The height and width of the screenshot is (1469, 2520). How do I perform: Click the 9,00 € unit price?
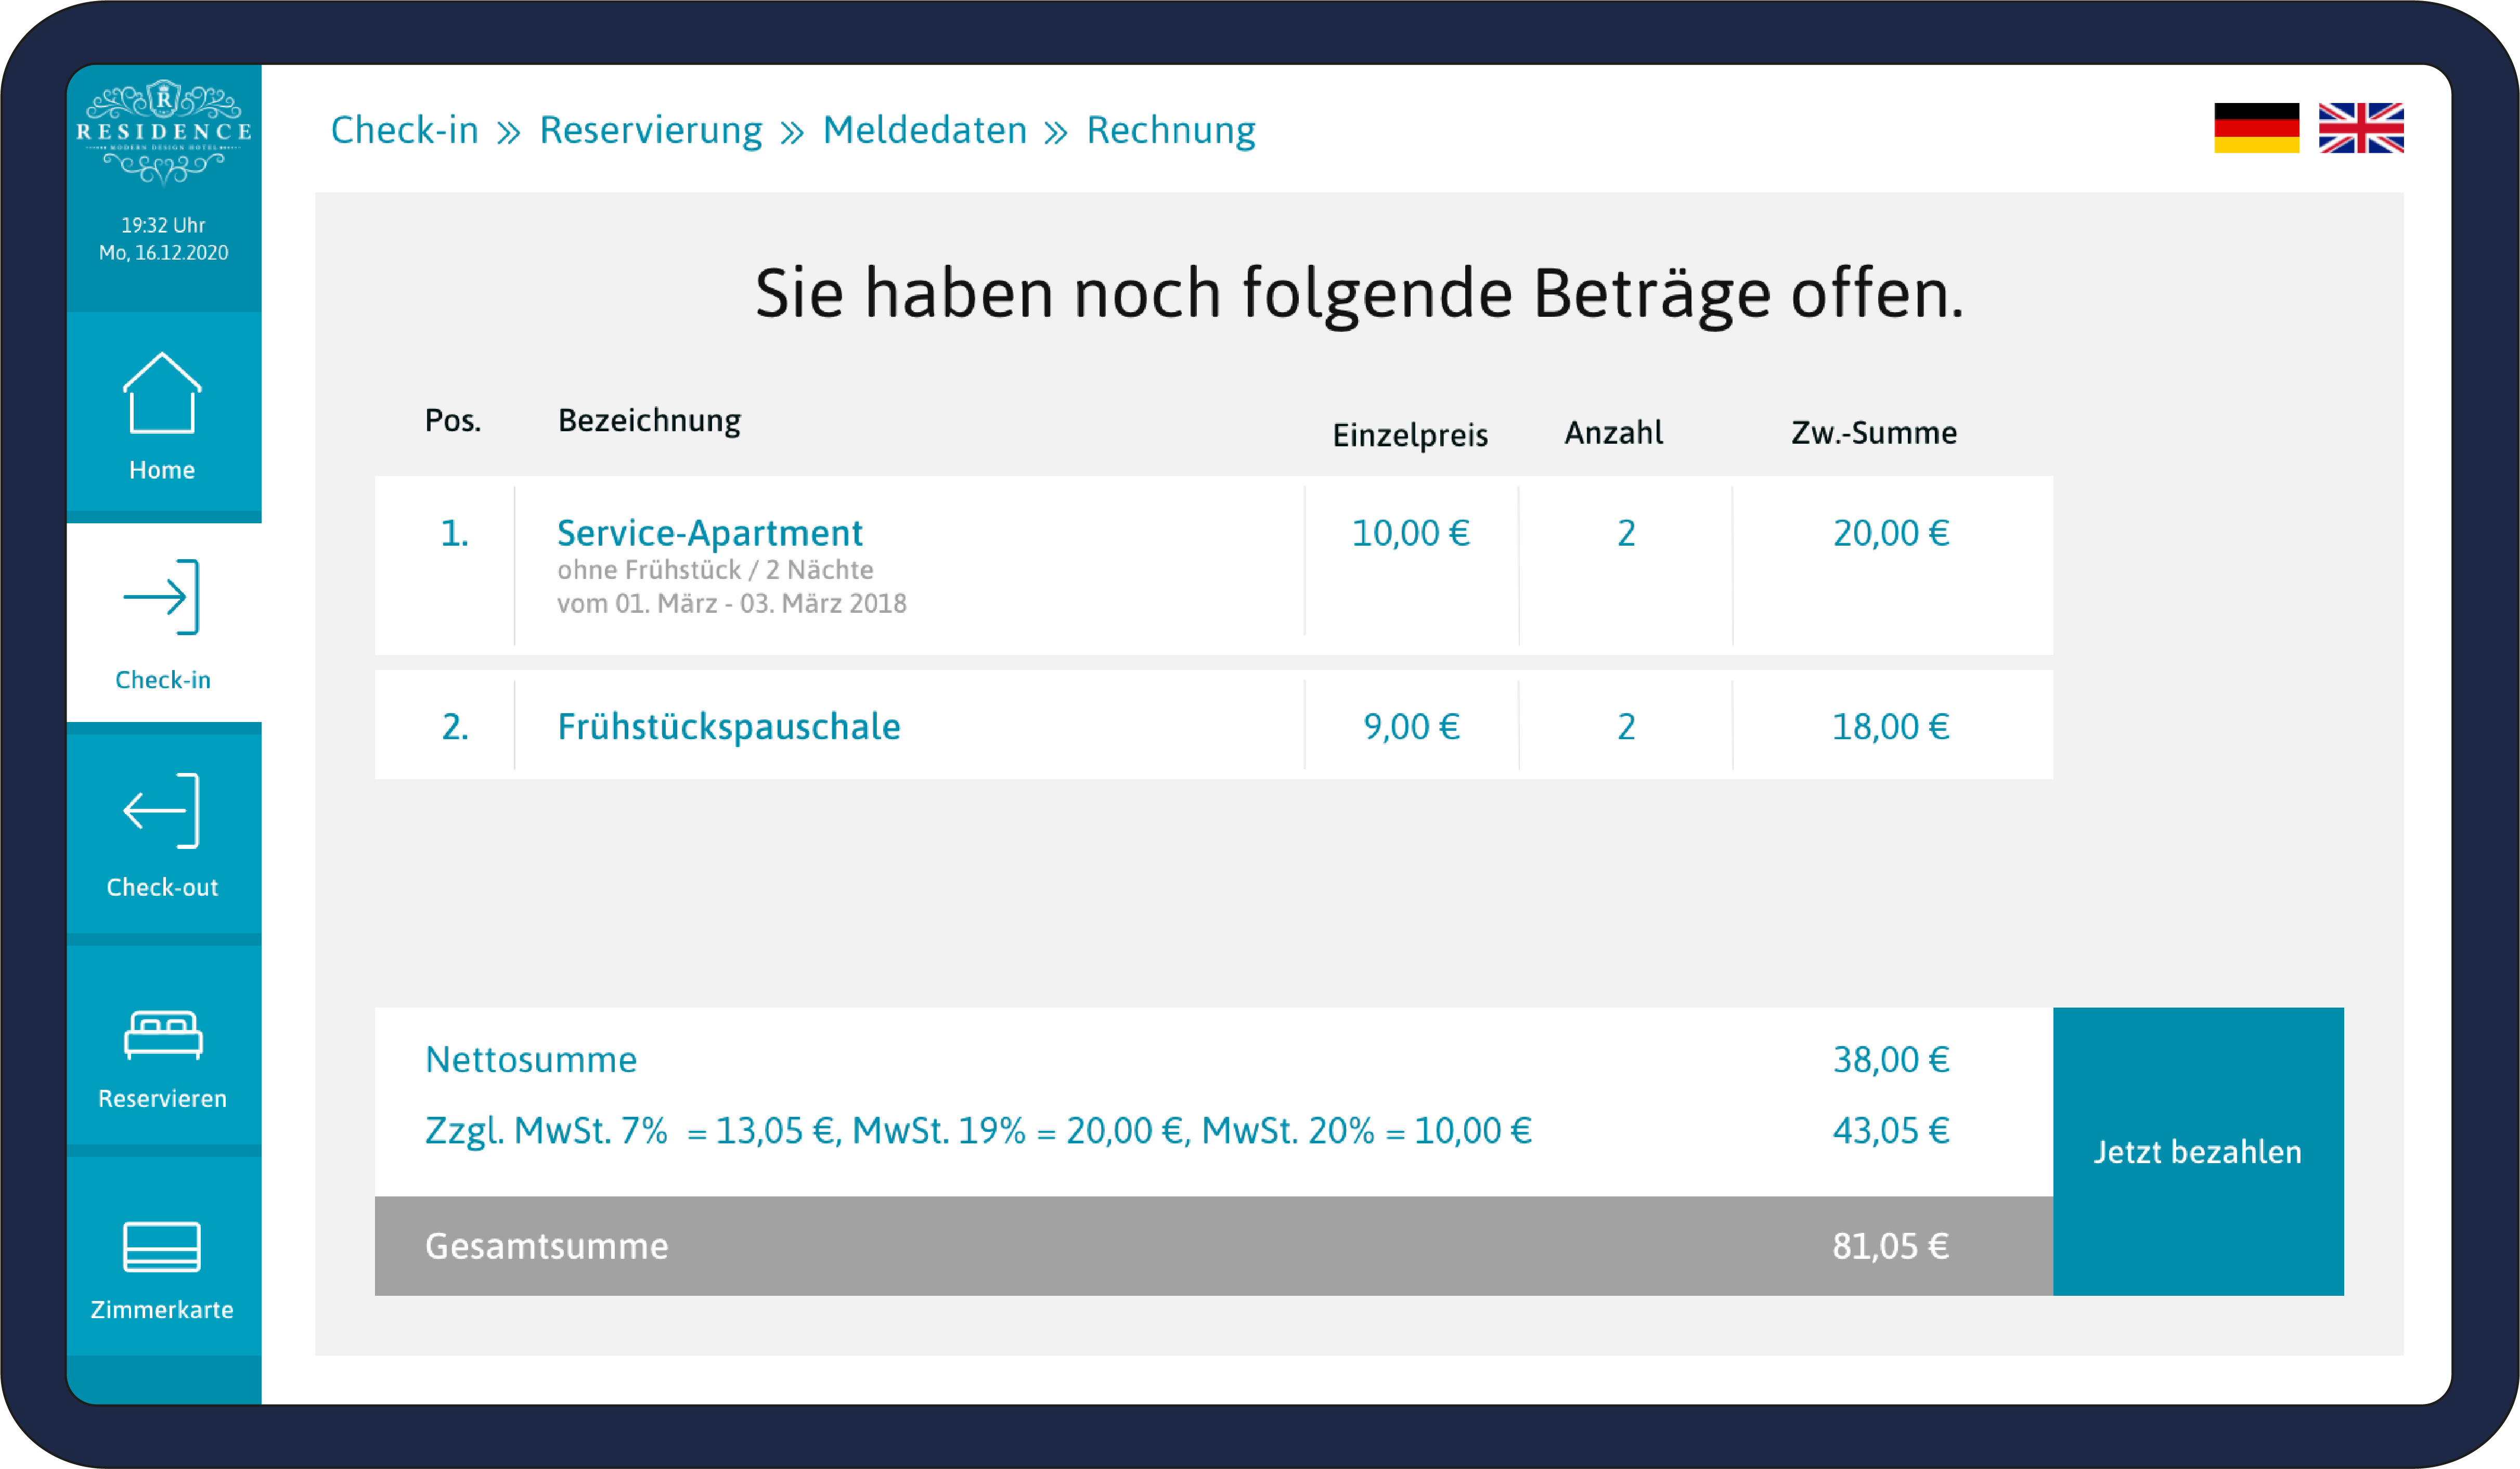point(1412,726)
